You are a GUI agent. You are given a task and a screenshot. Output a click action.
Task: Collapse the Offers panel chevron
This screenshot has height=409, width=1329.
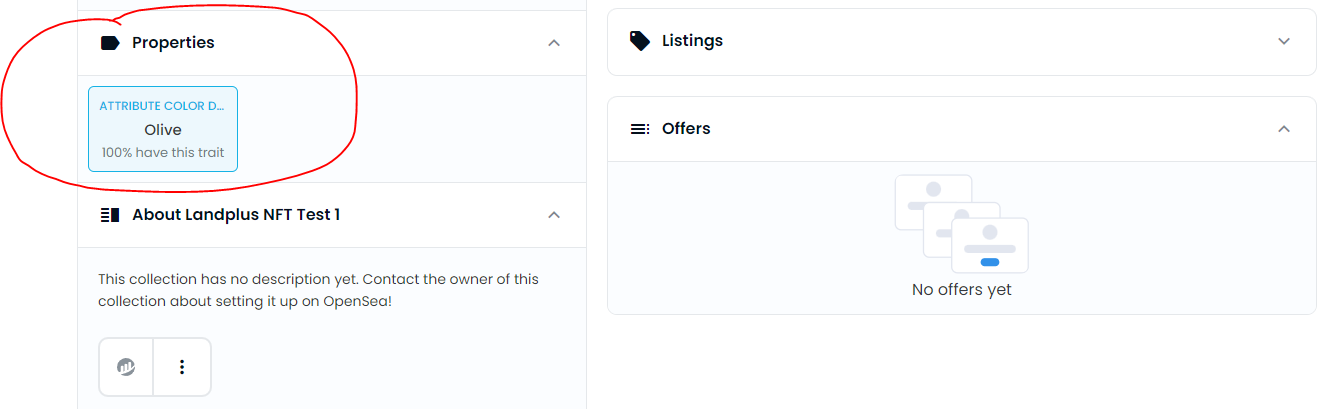(x=1284, y=129)
